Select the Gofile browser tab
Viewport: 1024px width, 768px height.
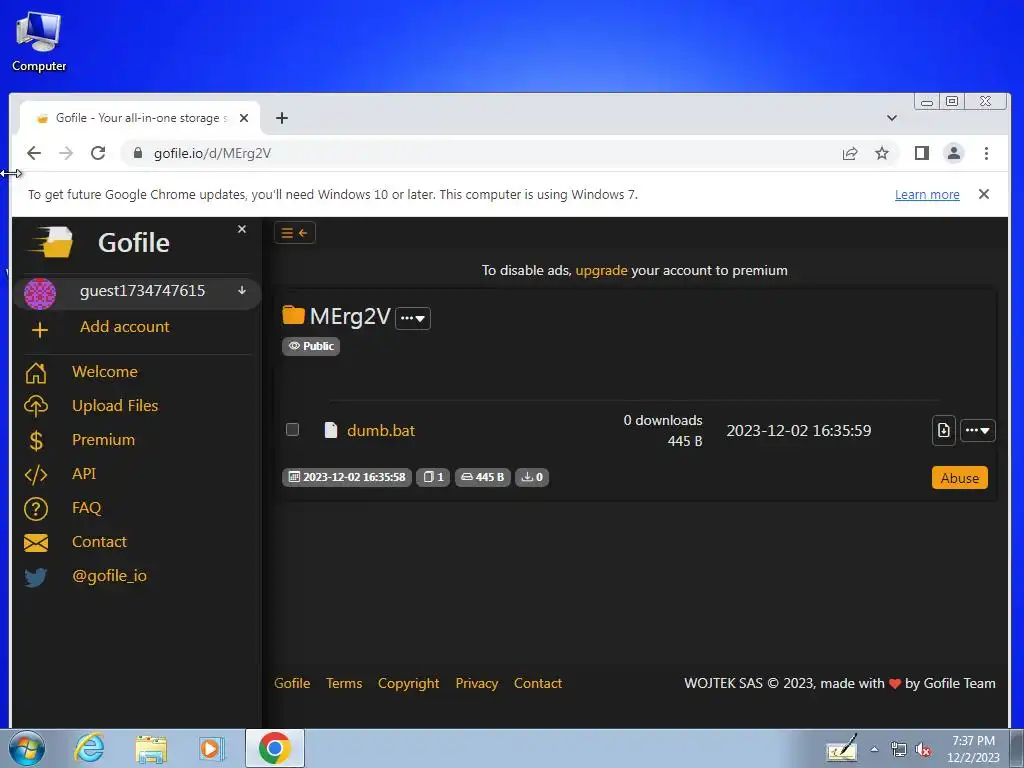coord(140,118)
